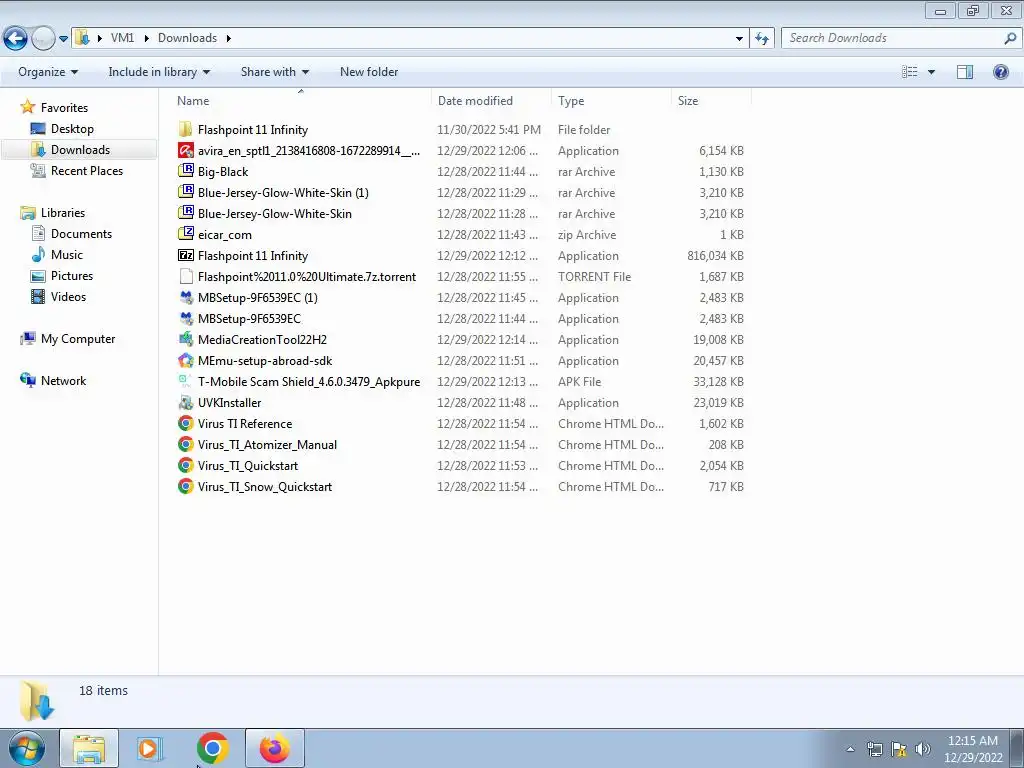Open Firefox from the taskbar

[275, 748]
